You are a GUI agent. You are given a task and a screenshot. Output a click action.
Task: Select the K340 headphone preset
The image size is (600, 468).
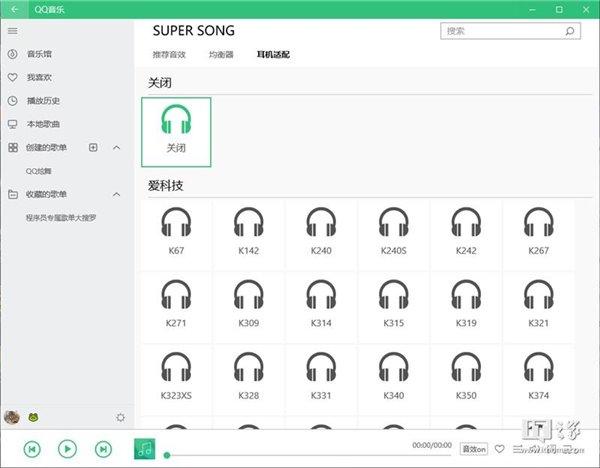coord(393,379)
